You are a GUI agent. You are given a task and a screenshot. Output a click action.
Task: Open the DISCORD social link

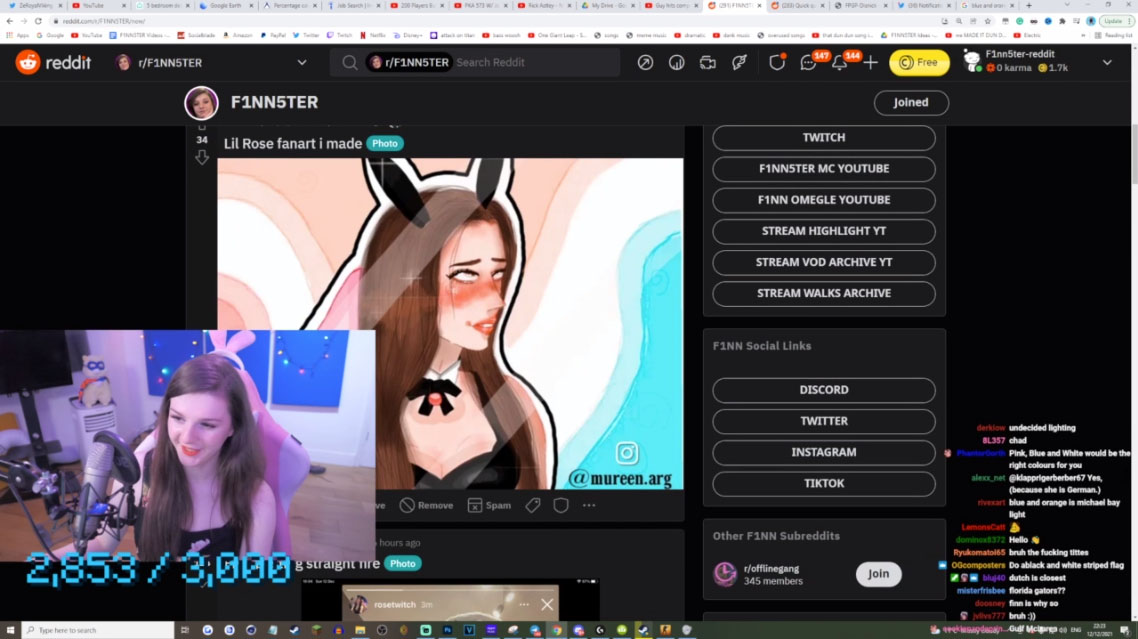pyautogui.click(x=824, y=390)
